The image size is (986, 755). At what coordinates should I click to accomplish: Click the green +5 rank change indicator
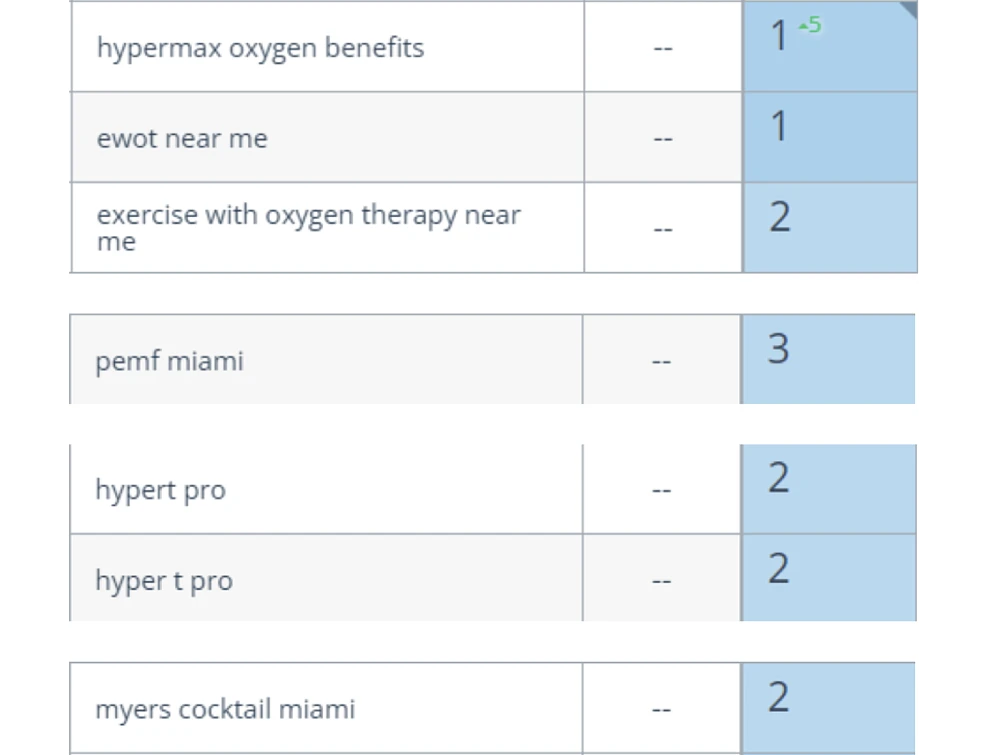point(810,25)
